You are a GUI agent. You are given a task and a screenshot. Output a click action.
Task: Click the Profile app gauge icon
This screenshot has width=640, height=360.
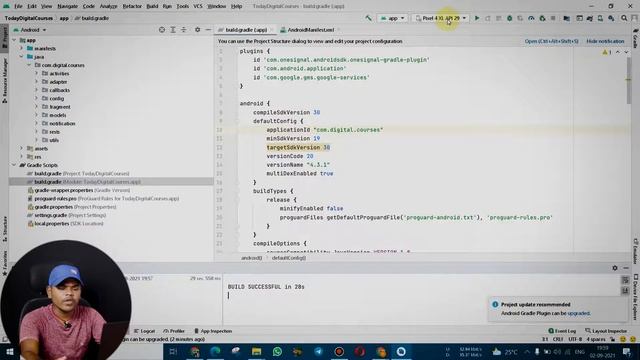[531, 18]
